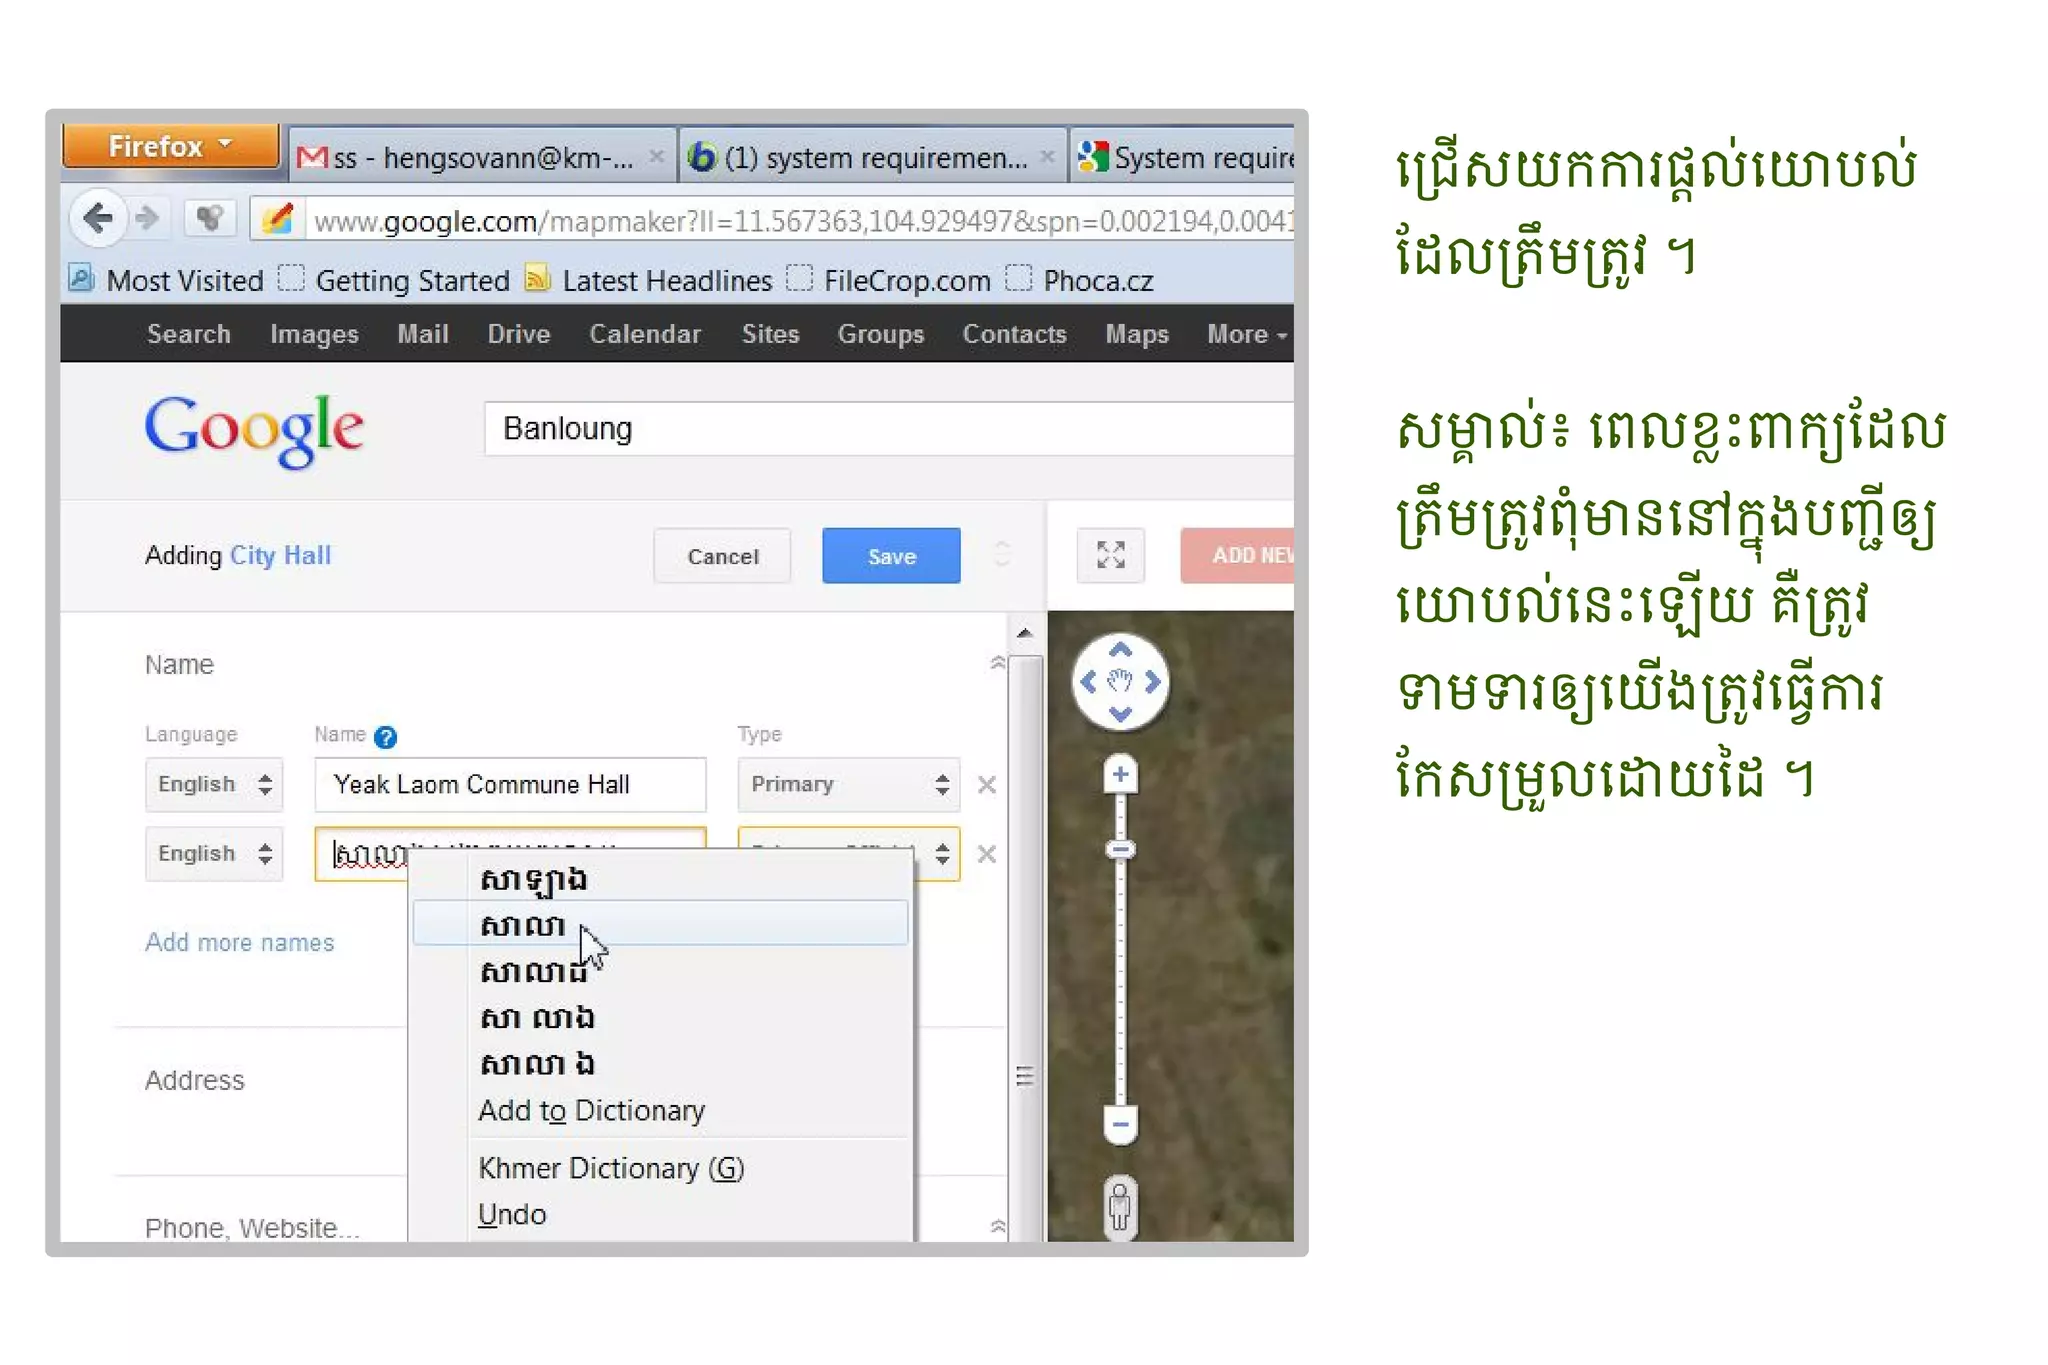Open the FileCrop.com bookmark
The width and height of the screenshot is (2048, 1365).
[x=889, y=280]
